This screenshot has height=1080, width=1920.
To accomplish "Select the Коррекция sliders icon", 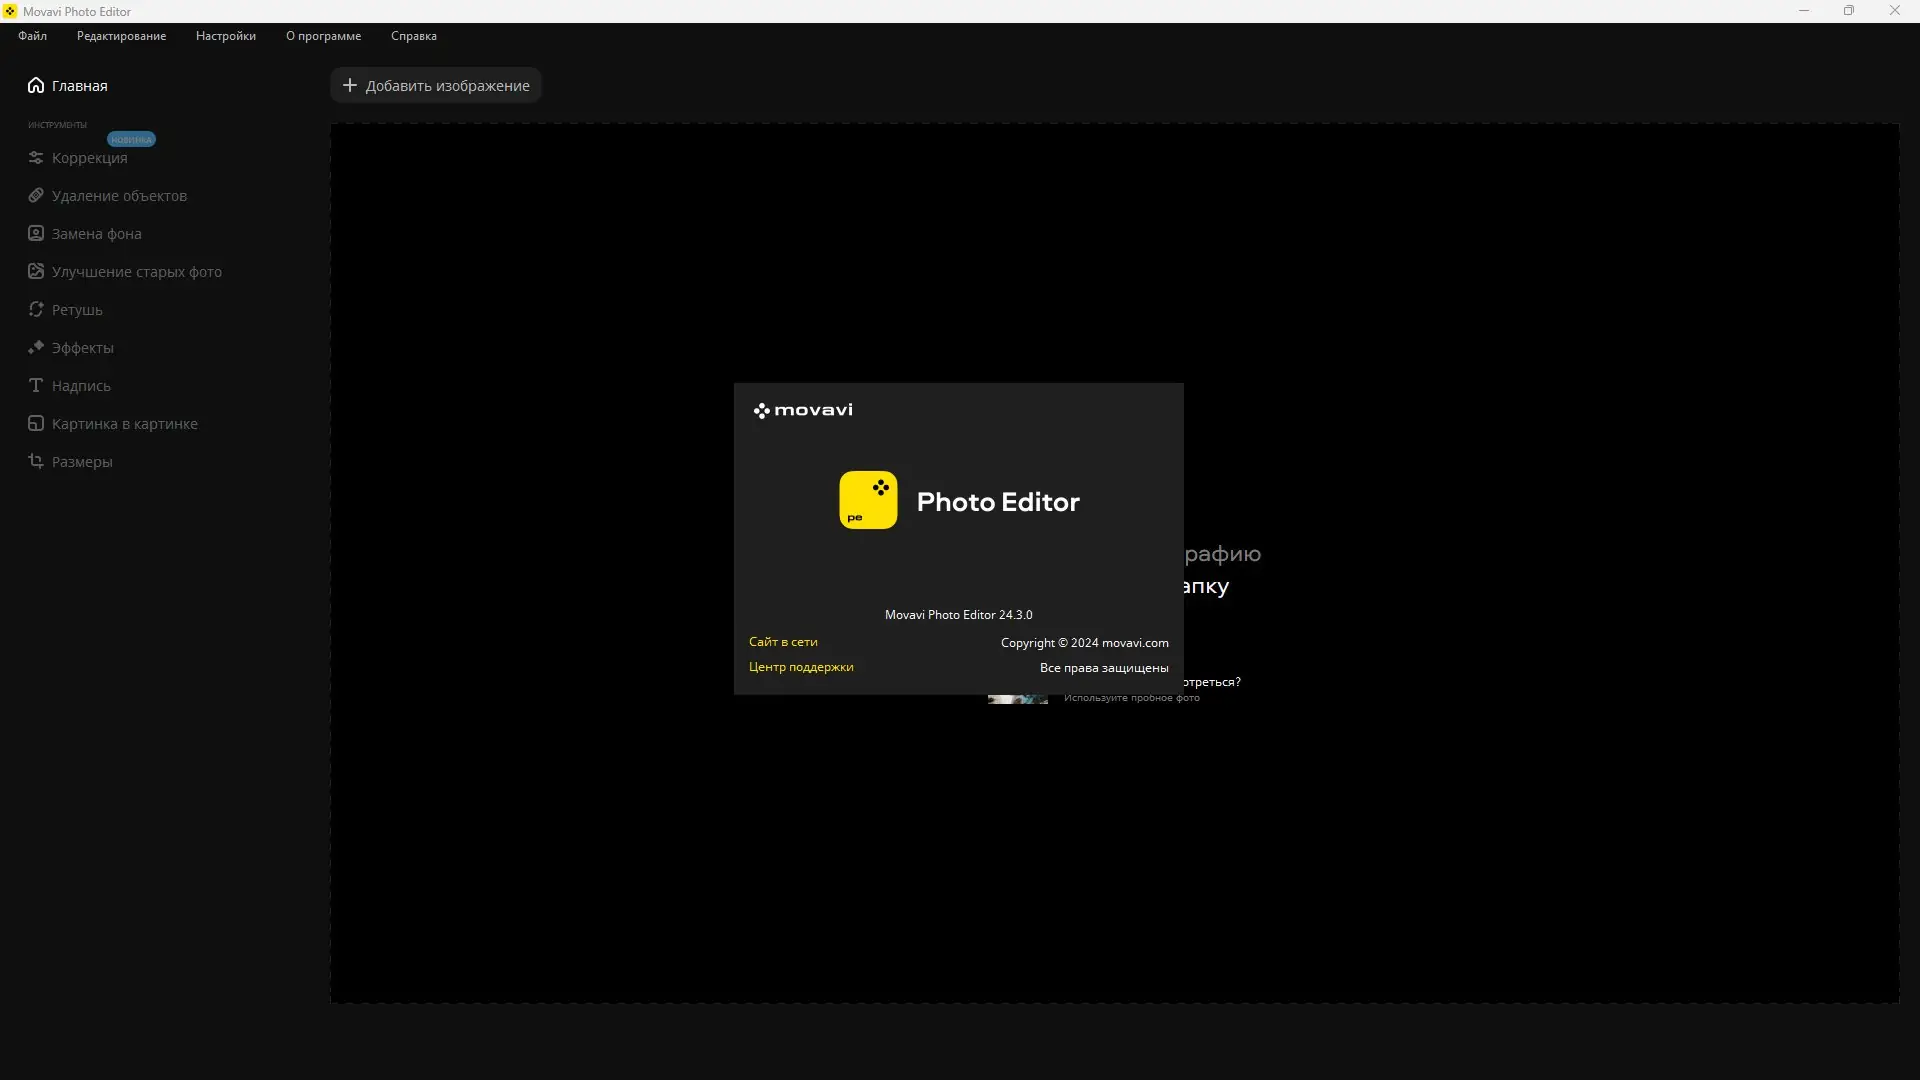I will 36,158.
